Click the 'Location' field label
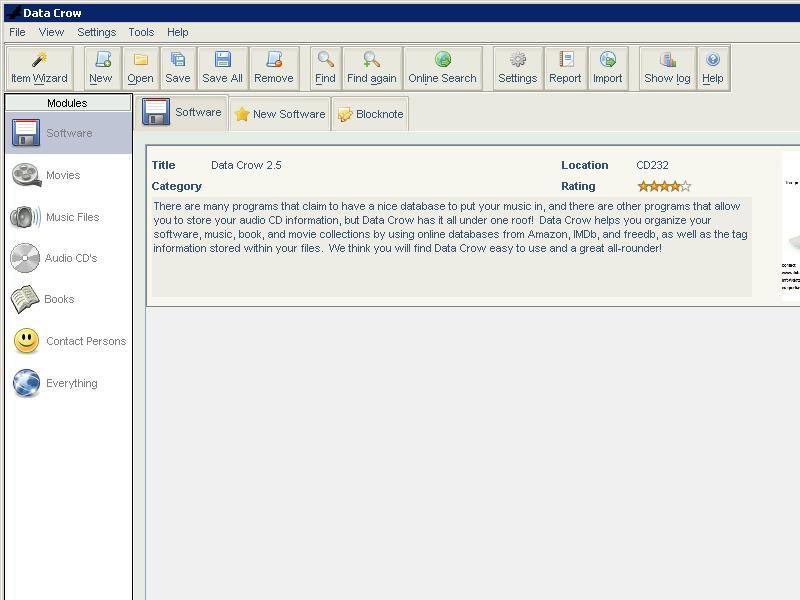Image resolution: width=800 pixels, height=600 pixels. [585, 165]
